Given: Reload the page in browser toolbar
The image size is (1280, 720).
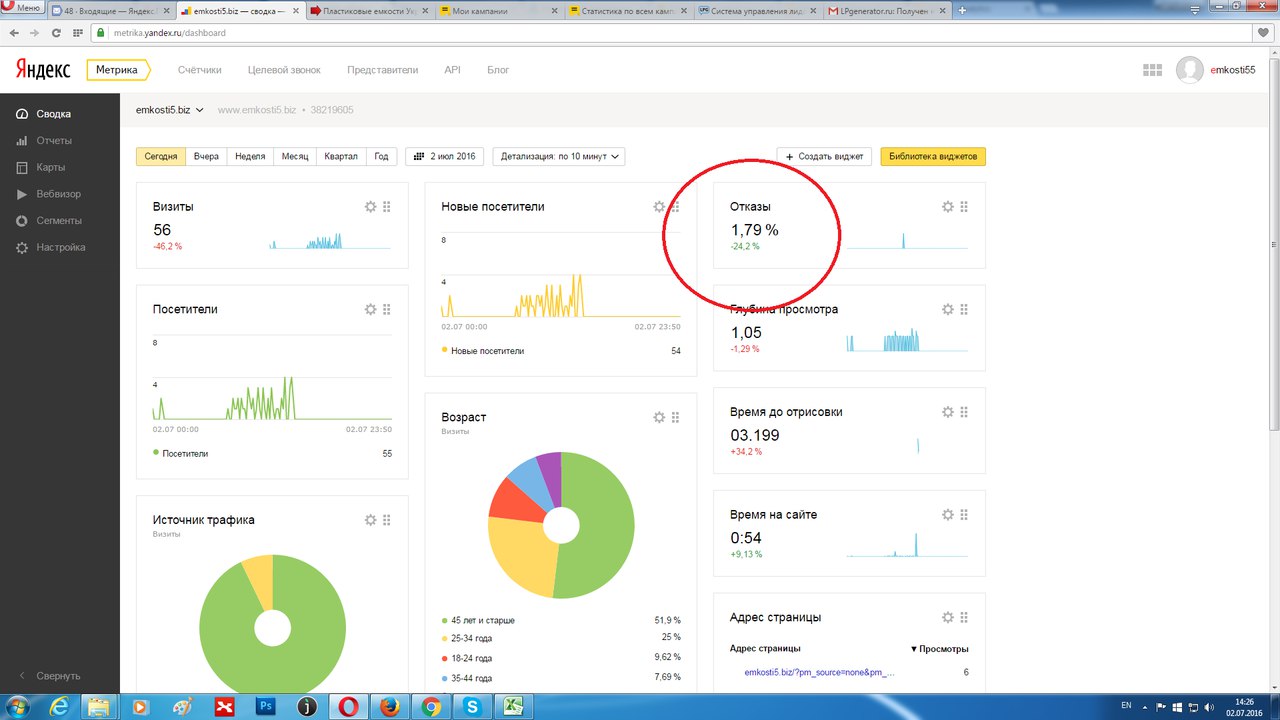Looking at the screenshot, I should point(56,33).
